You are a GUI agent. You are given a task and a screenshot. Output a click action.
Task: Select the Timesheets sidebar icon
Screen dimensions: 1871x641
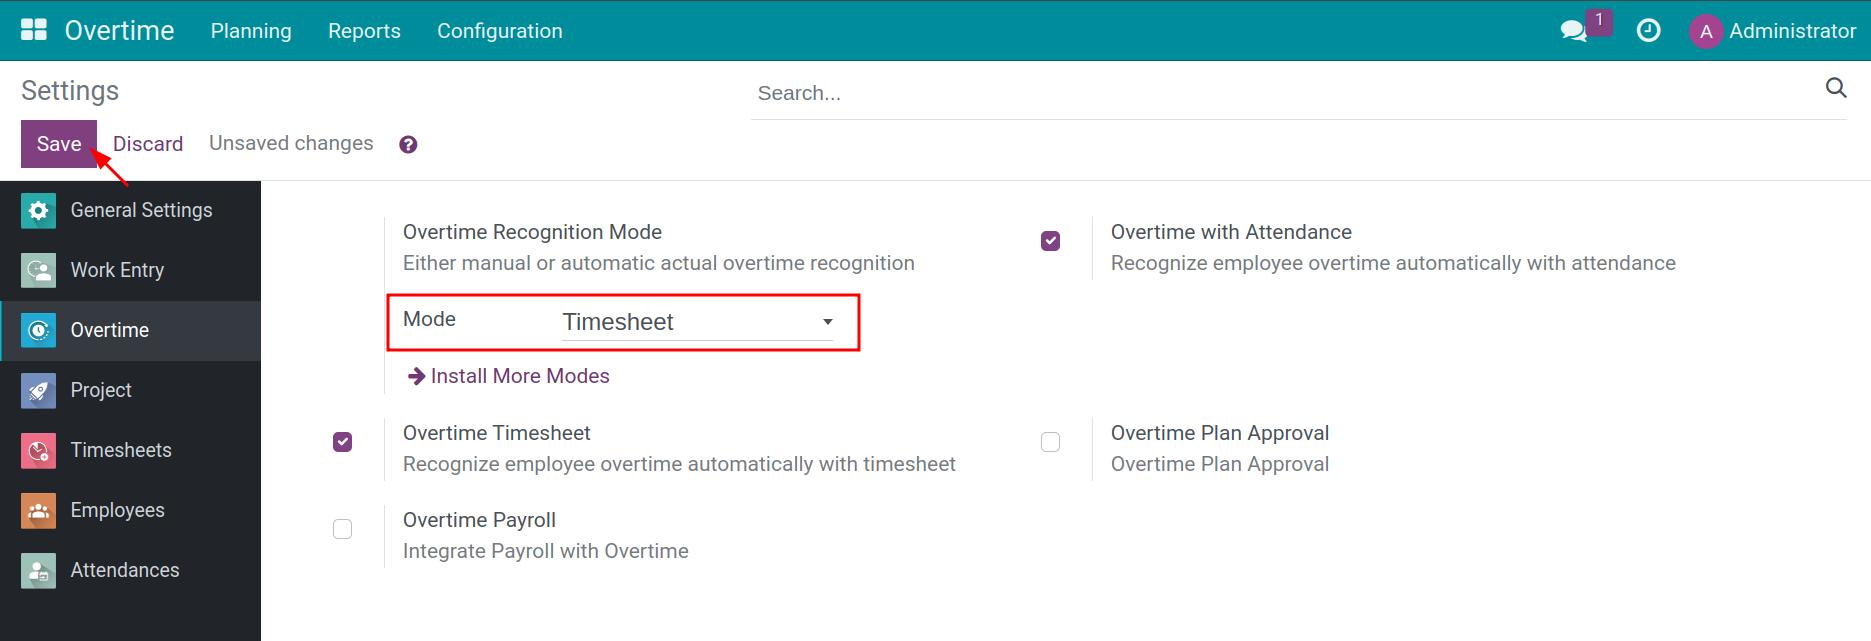click(x=37, y=450)
